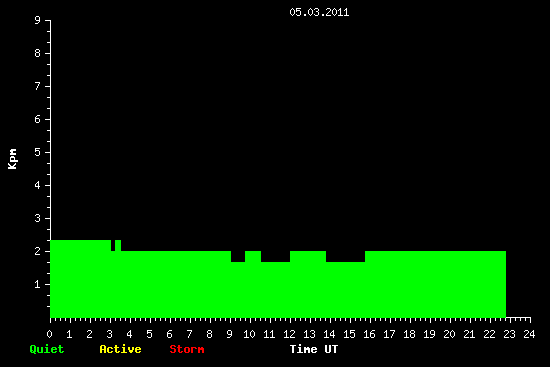550x367 pixels.
Task: Click the hour 12 tick label
Action: 289,334
